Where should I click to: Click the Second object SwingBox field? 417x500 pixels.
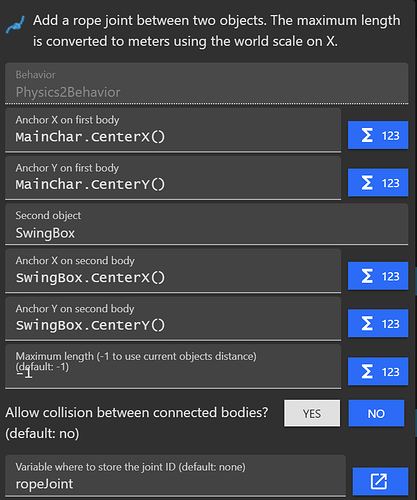pos(206,224)
